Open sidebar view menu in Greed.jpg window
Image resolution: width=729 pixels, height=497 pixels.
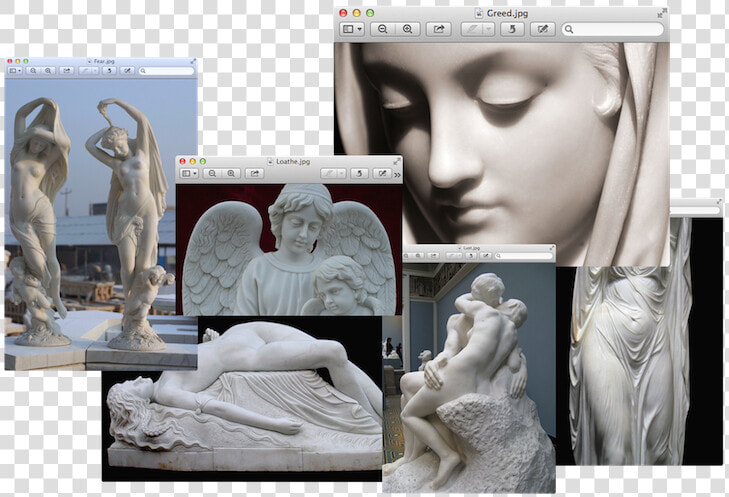(352, 29)
